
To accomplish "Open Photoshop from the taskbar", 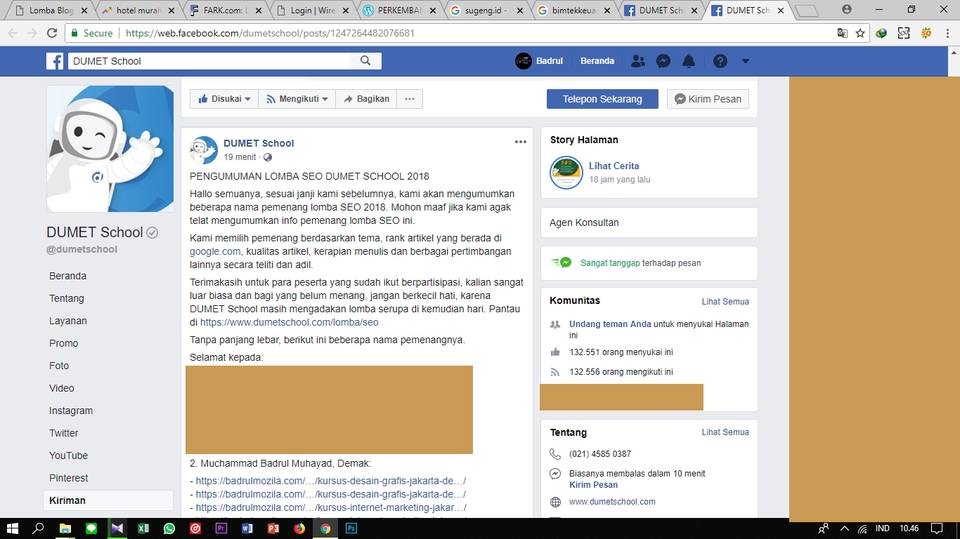I will 351,528.
